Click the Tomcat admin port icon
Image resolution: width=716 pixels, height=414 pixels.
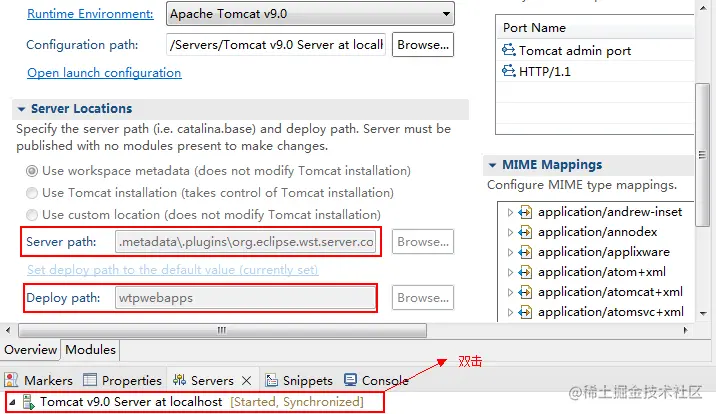[509, 50]
